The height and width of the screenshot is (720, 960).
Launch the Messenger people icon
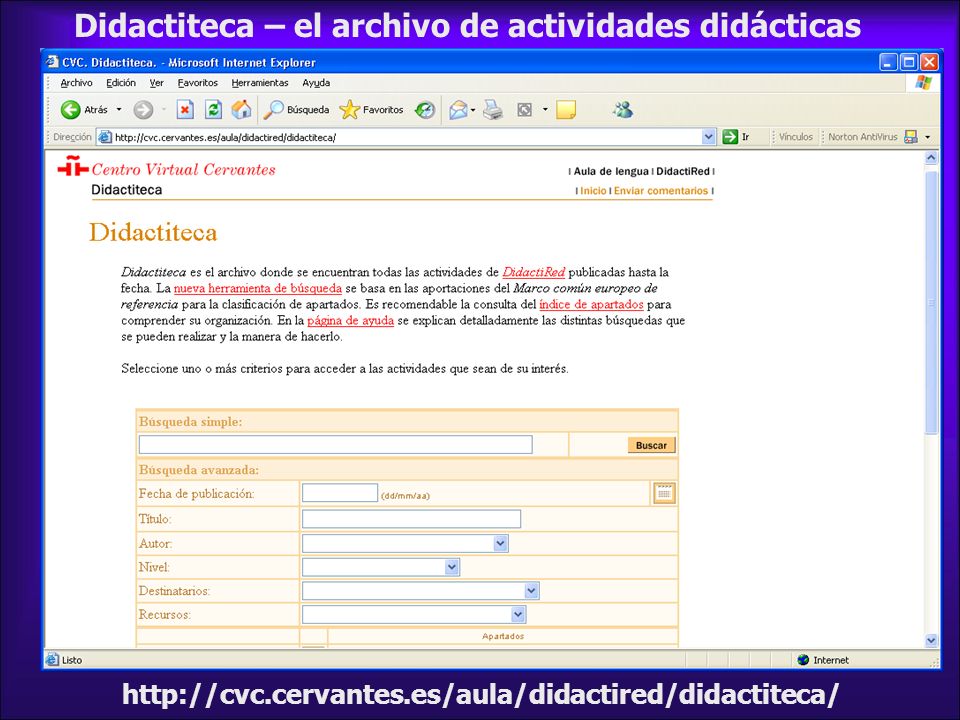tap(623, 110)
